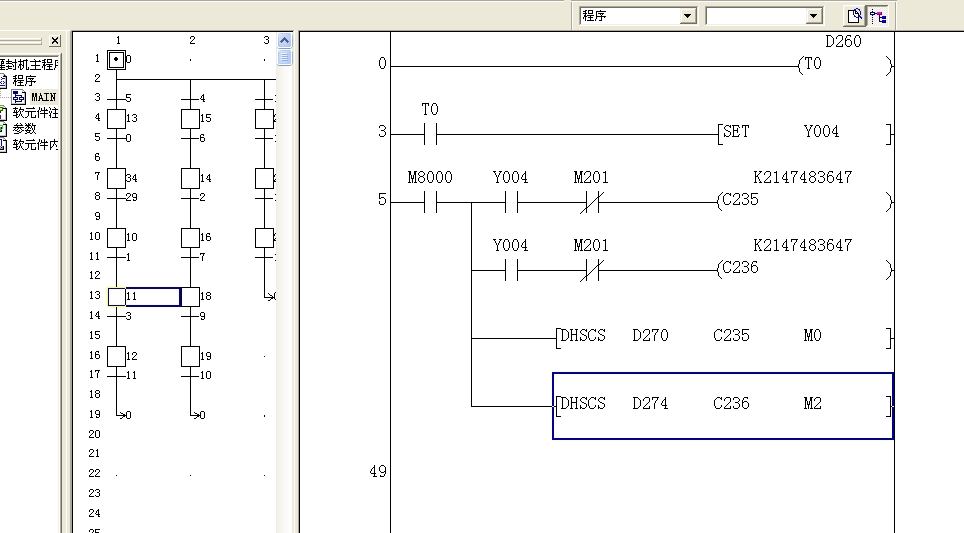This screenshot has height=533, width=964.
Task: Select SFC step block 13
Action: pyautogui.click(x=117, y=119)
